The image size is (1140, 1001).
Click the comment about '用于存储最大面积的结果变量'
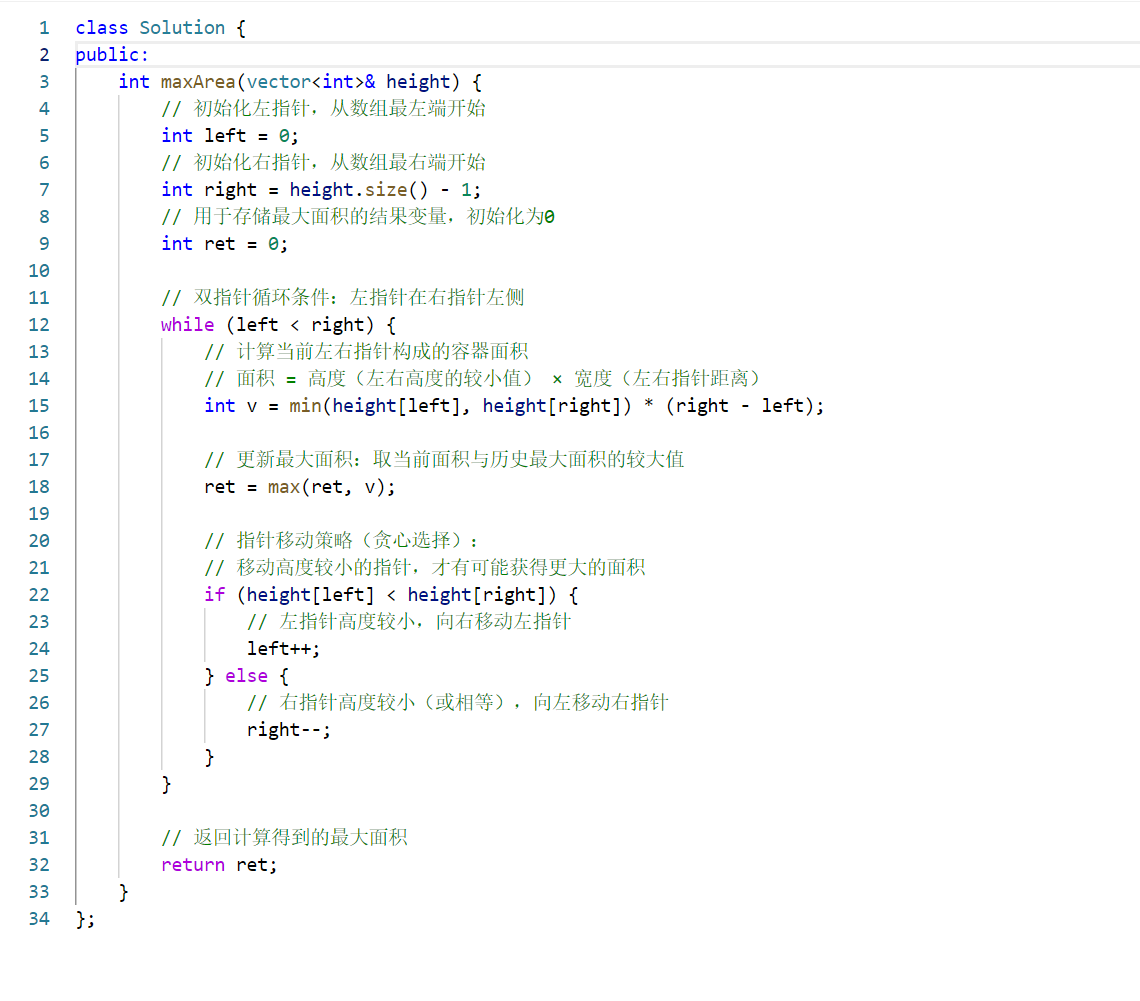[x=358, y=217]
